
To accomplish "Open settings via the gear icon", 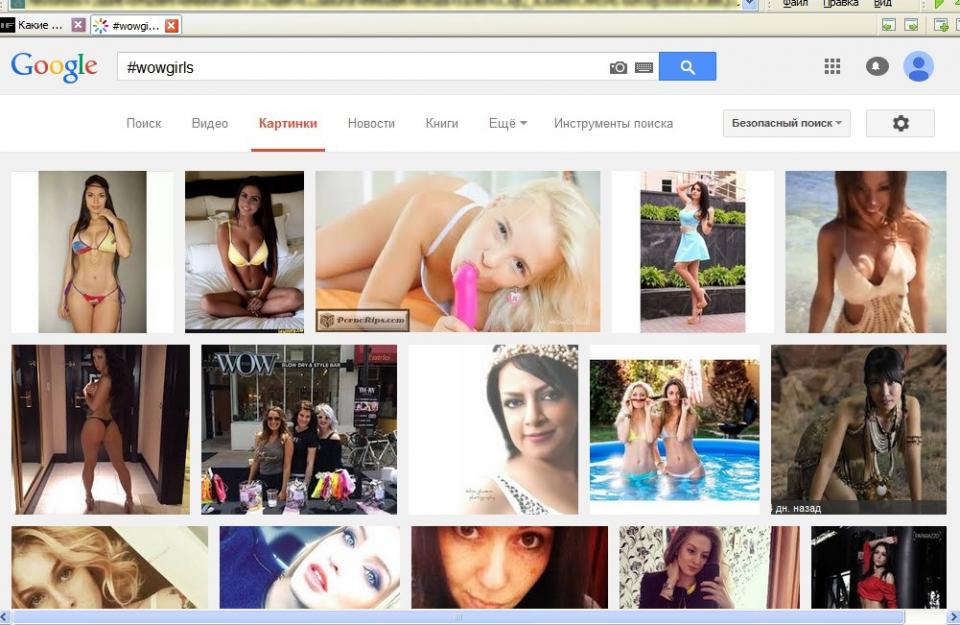I will click(900, 123).
